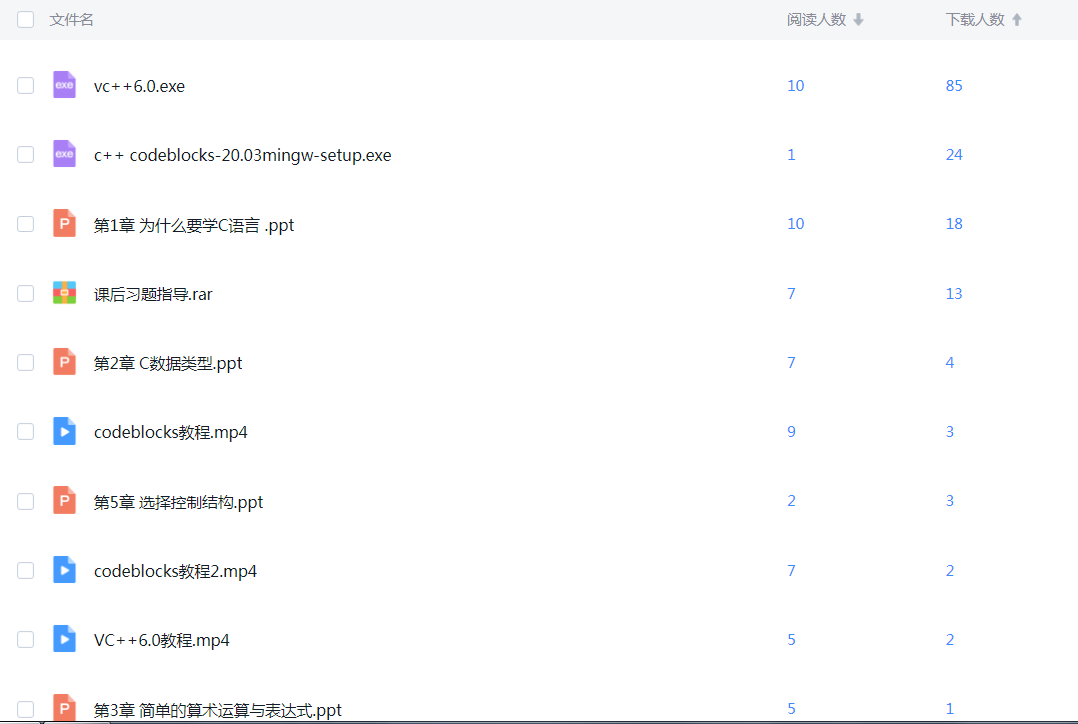Open 第3章 简单的算术运算与表达式.ppt

tap(217, 710)
